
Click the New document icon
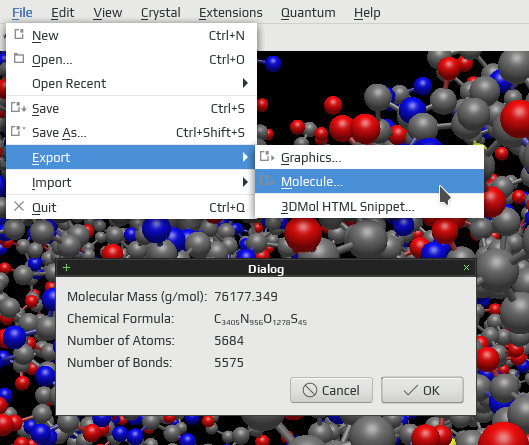click(x=19, y=34)
